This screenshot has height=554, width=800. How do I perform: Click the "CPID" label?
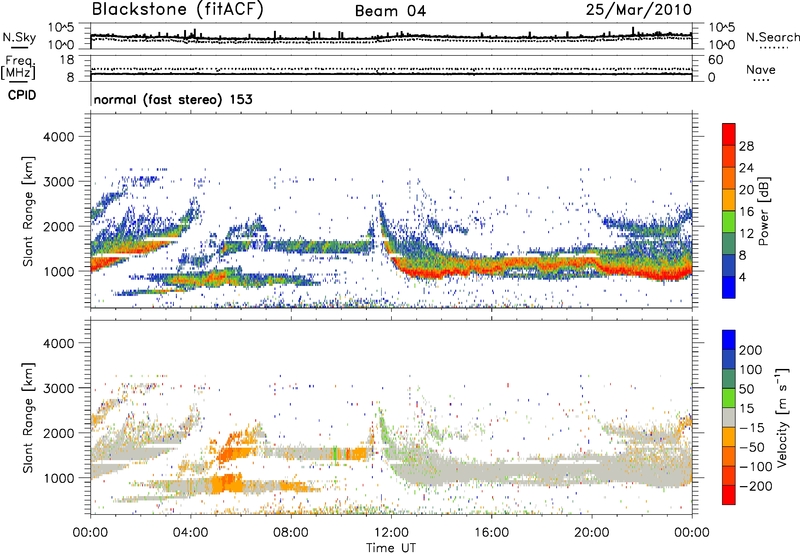pyautogui.click(x=22, y=95)
